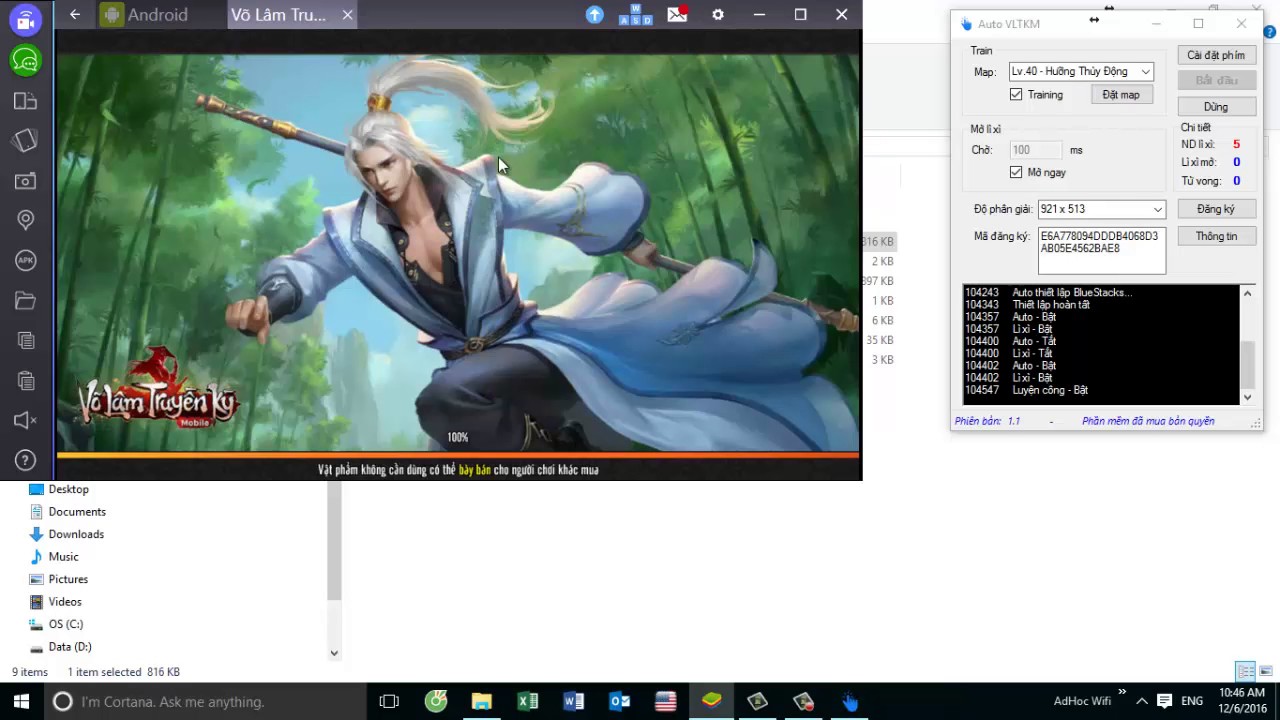Show hidden system tray icons
This screenshot has height=720, width=1280.
1141,701
